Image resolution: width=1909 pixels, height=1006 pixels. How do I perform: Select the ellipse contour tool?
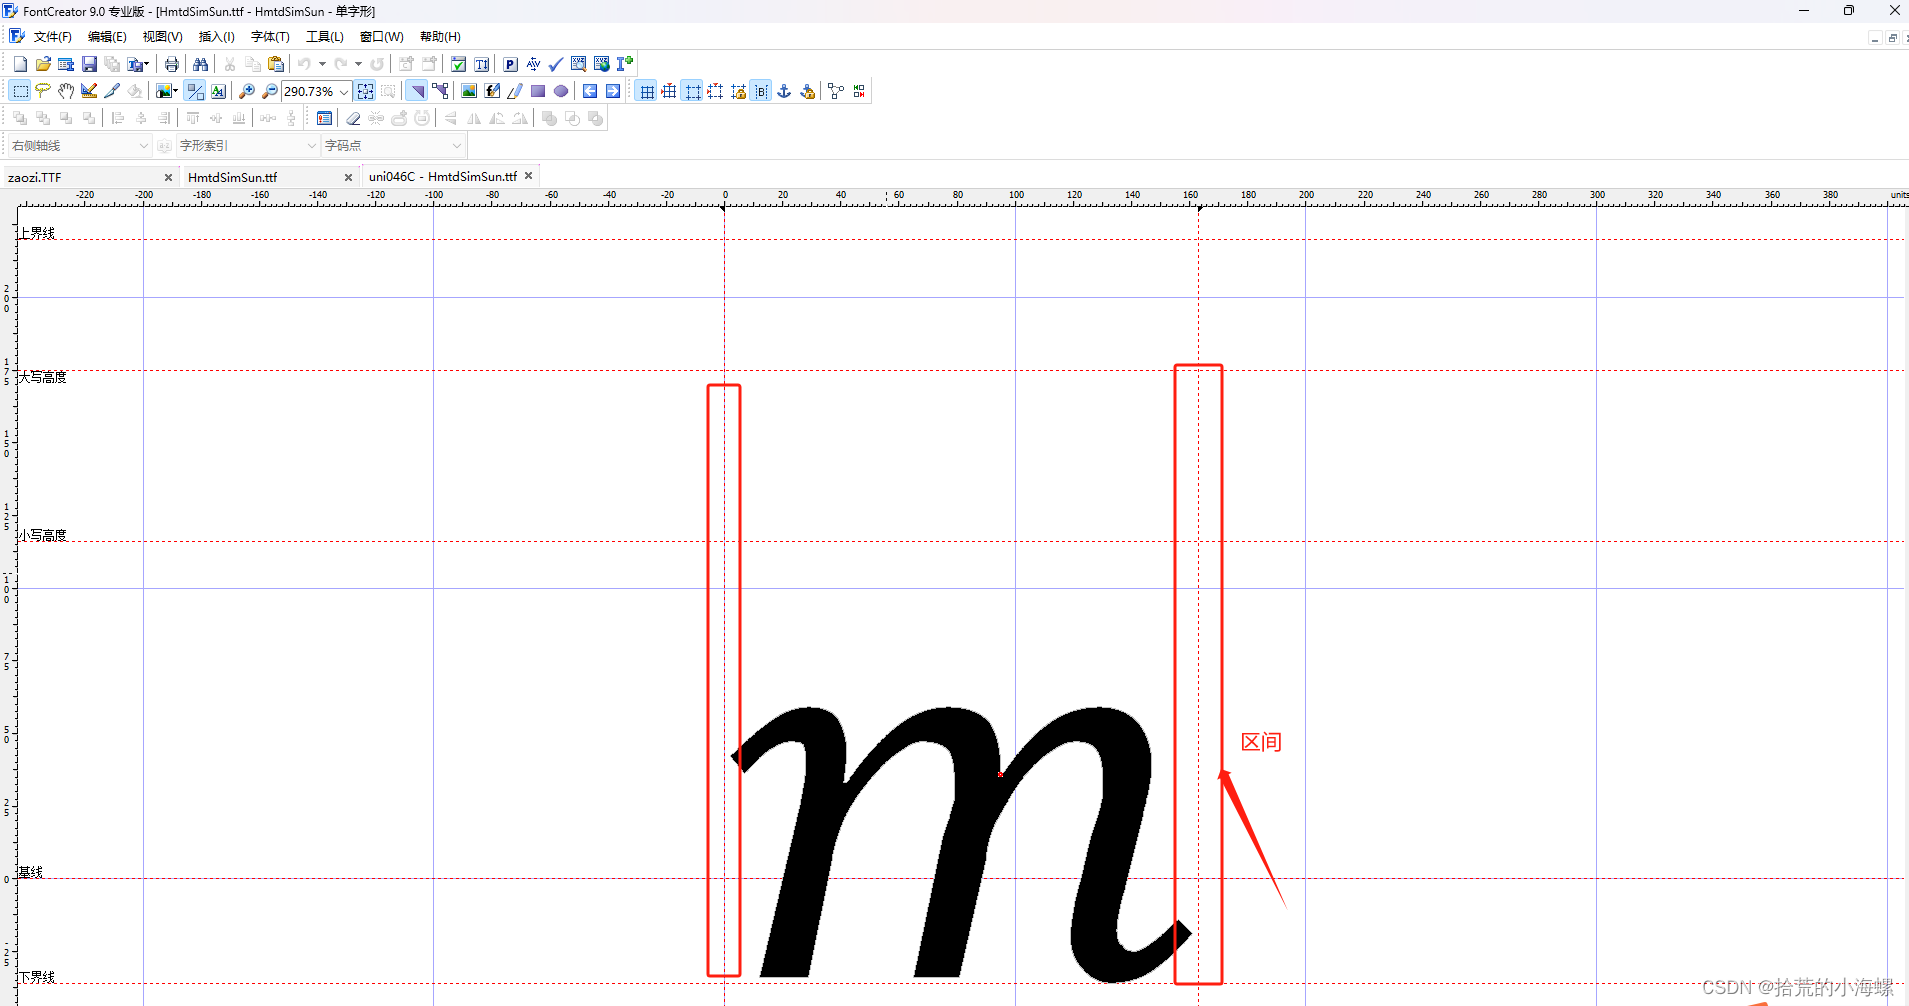(x=561, y=91)
